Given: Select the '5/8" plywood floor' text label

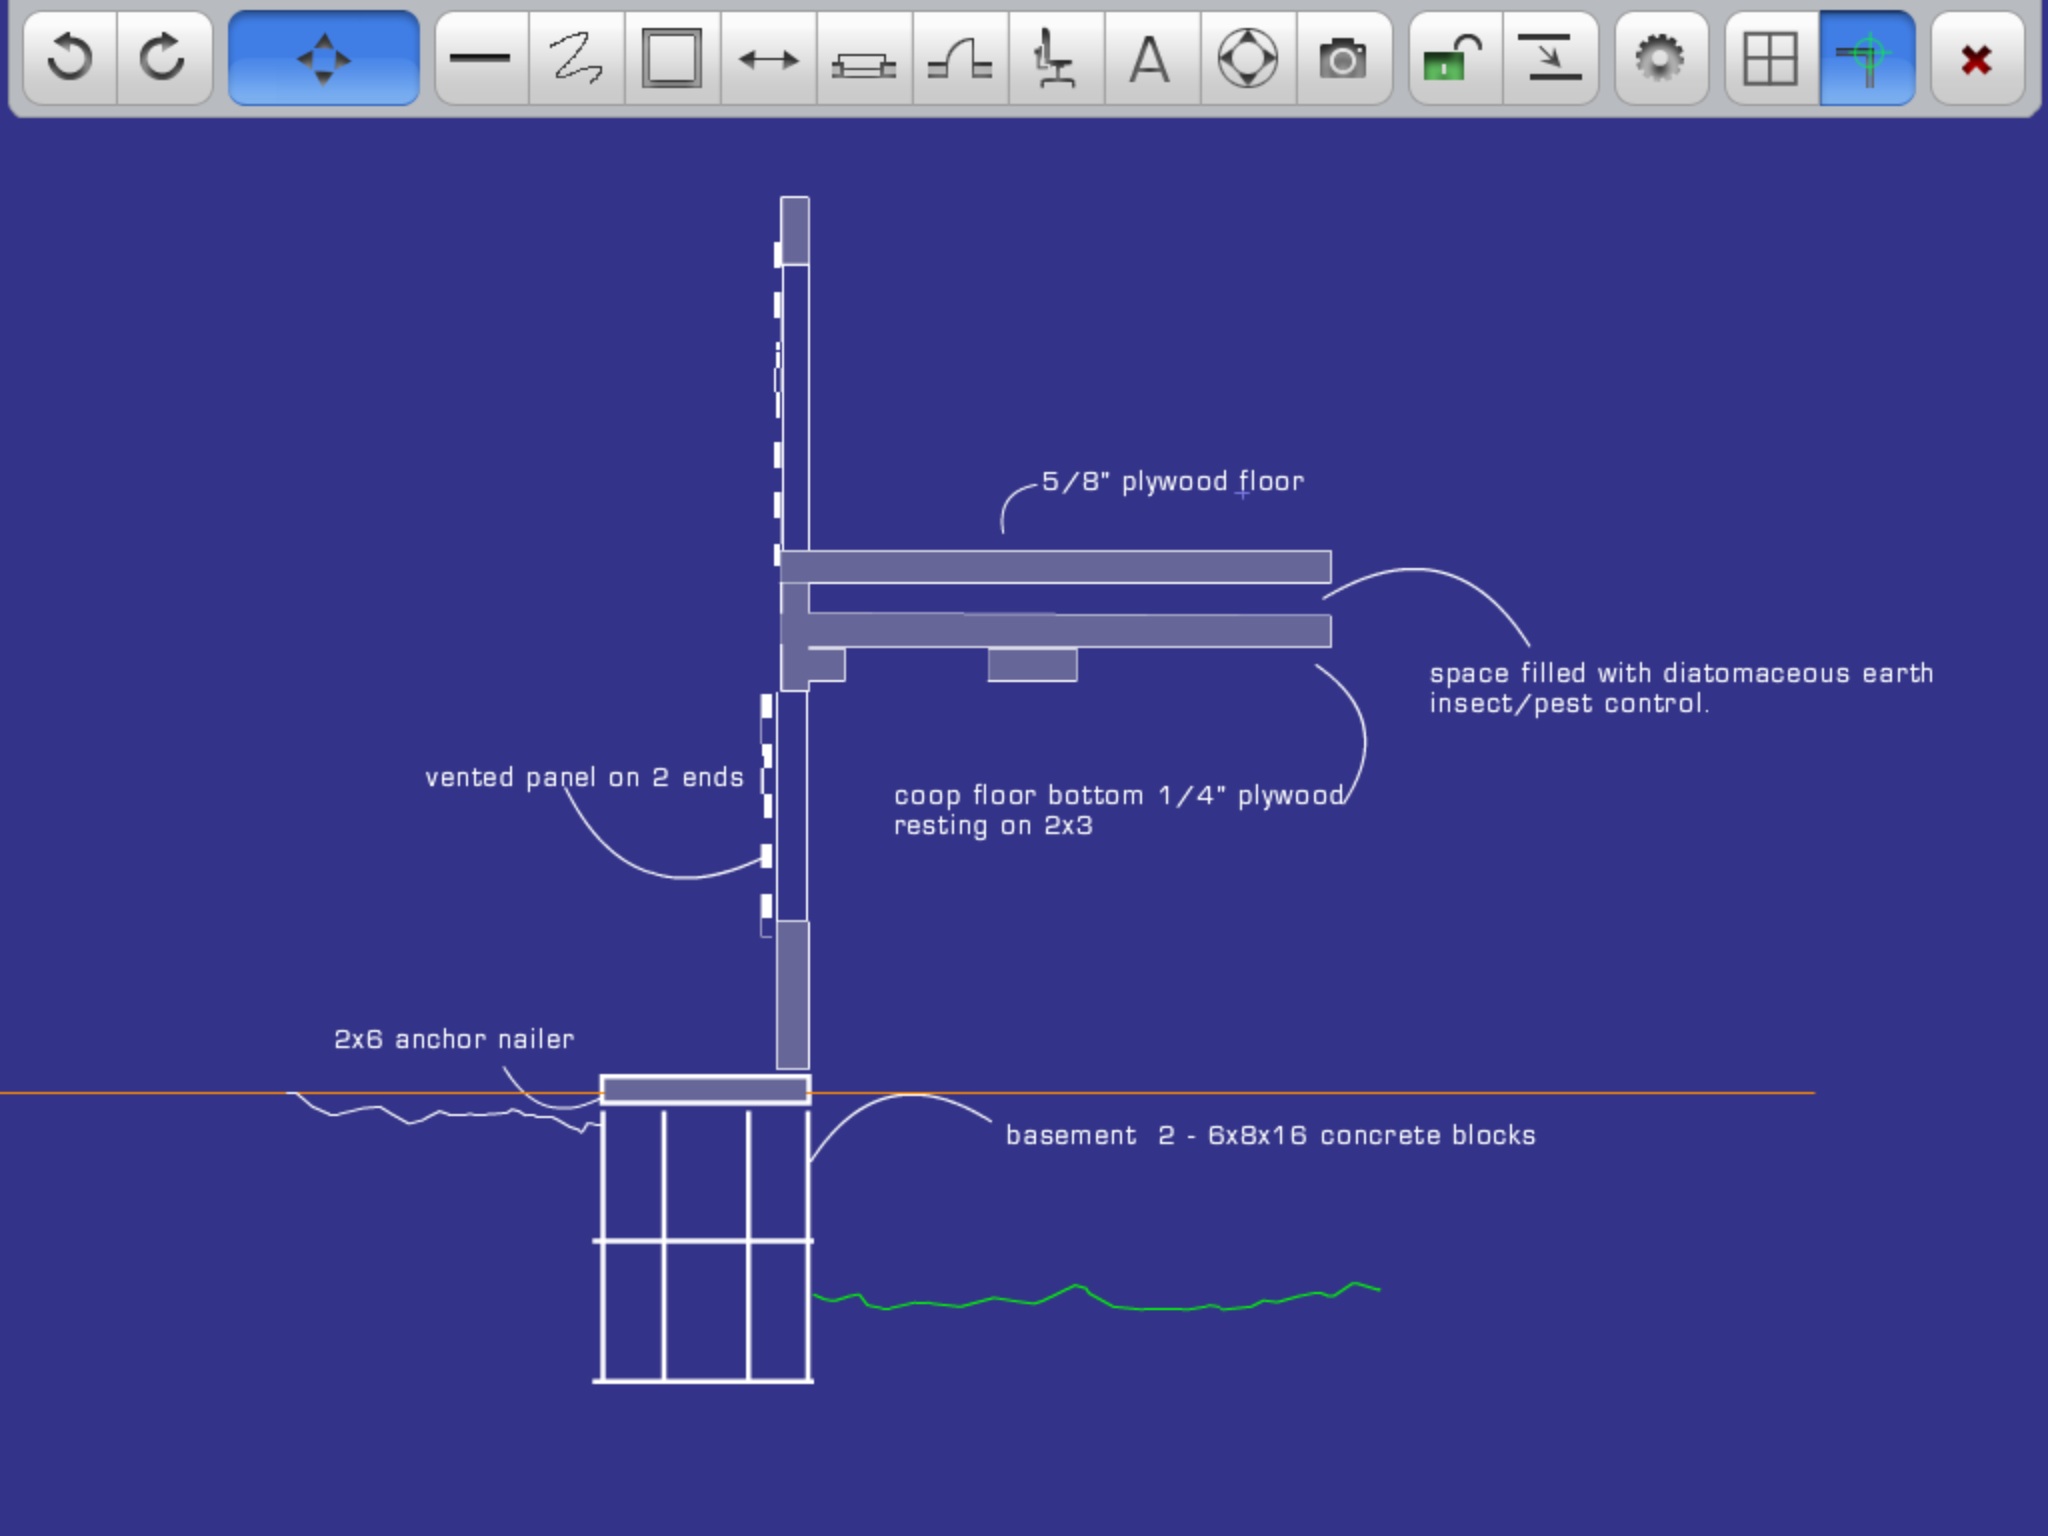Looking at the screenshot, I should [x=1172, y=482].
